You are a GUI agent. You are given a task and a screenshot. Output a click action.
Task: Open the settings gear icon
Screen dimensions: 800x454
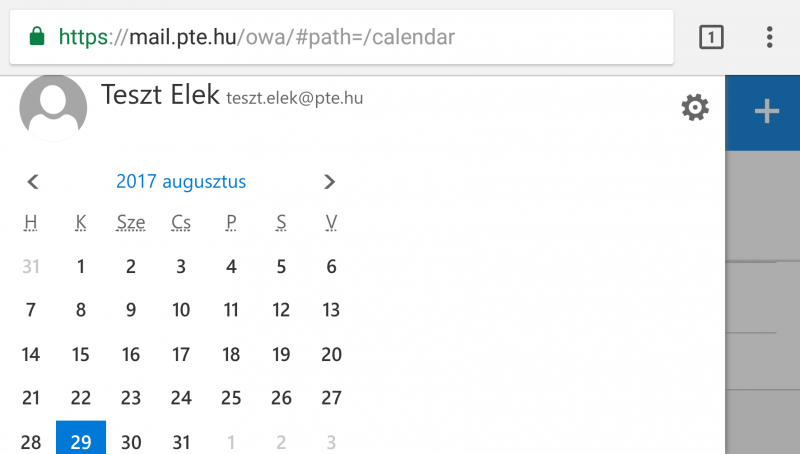tap(695, 108)
